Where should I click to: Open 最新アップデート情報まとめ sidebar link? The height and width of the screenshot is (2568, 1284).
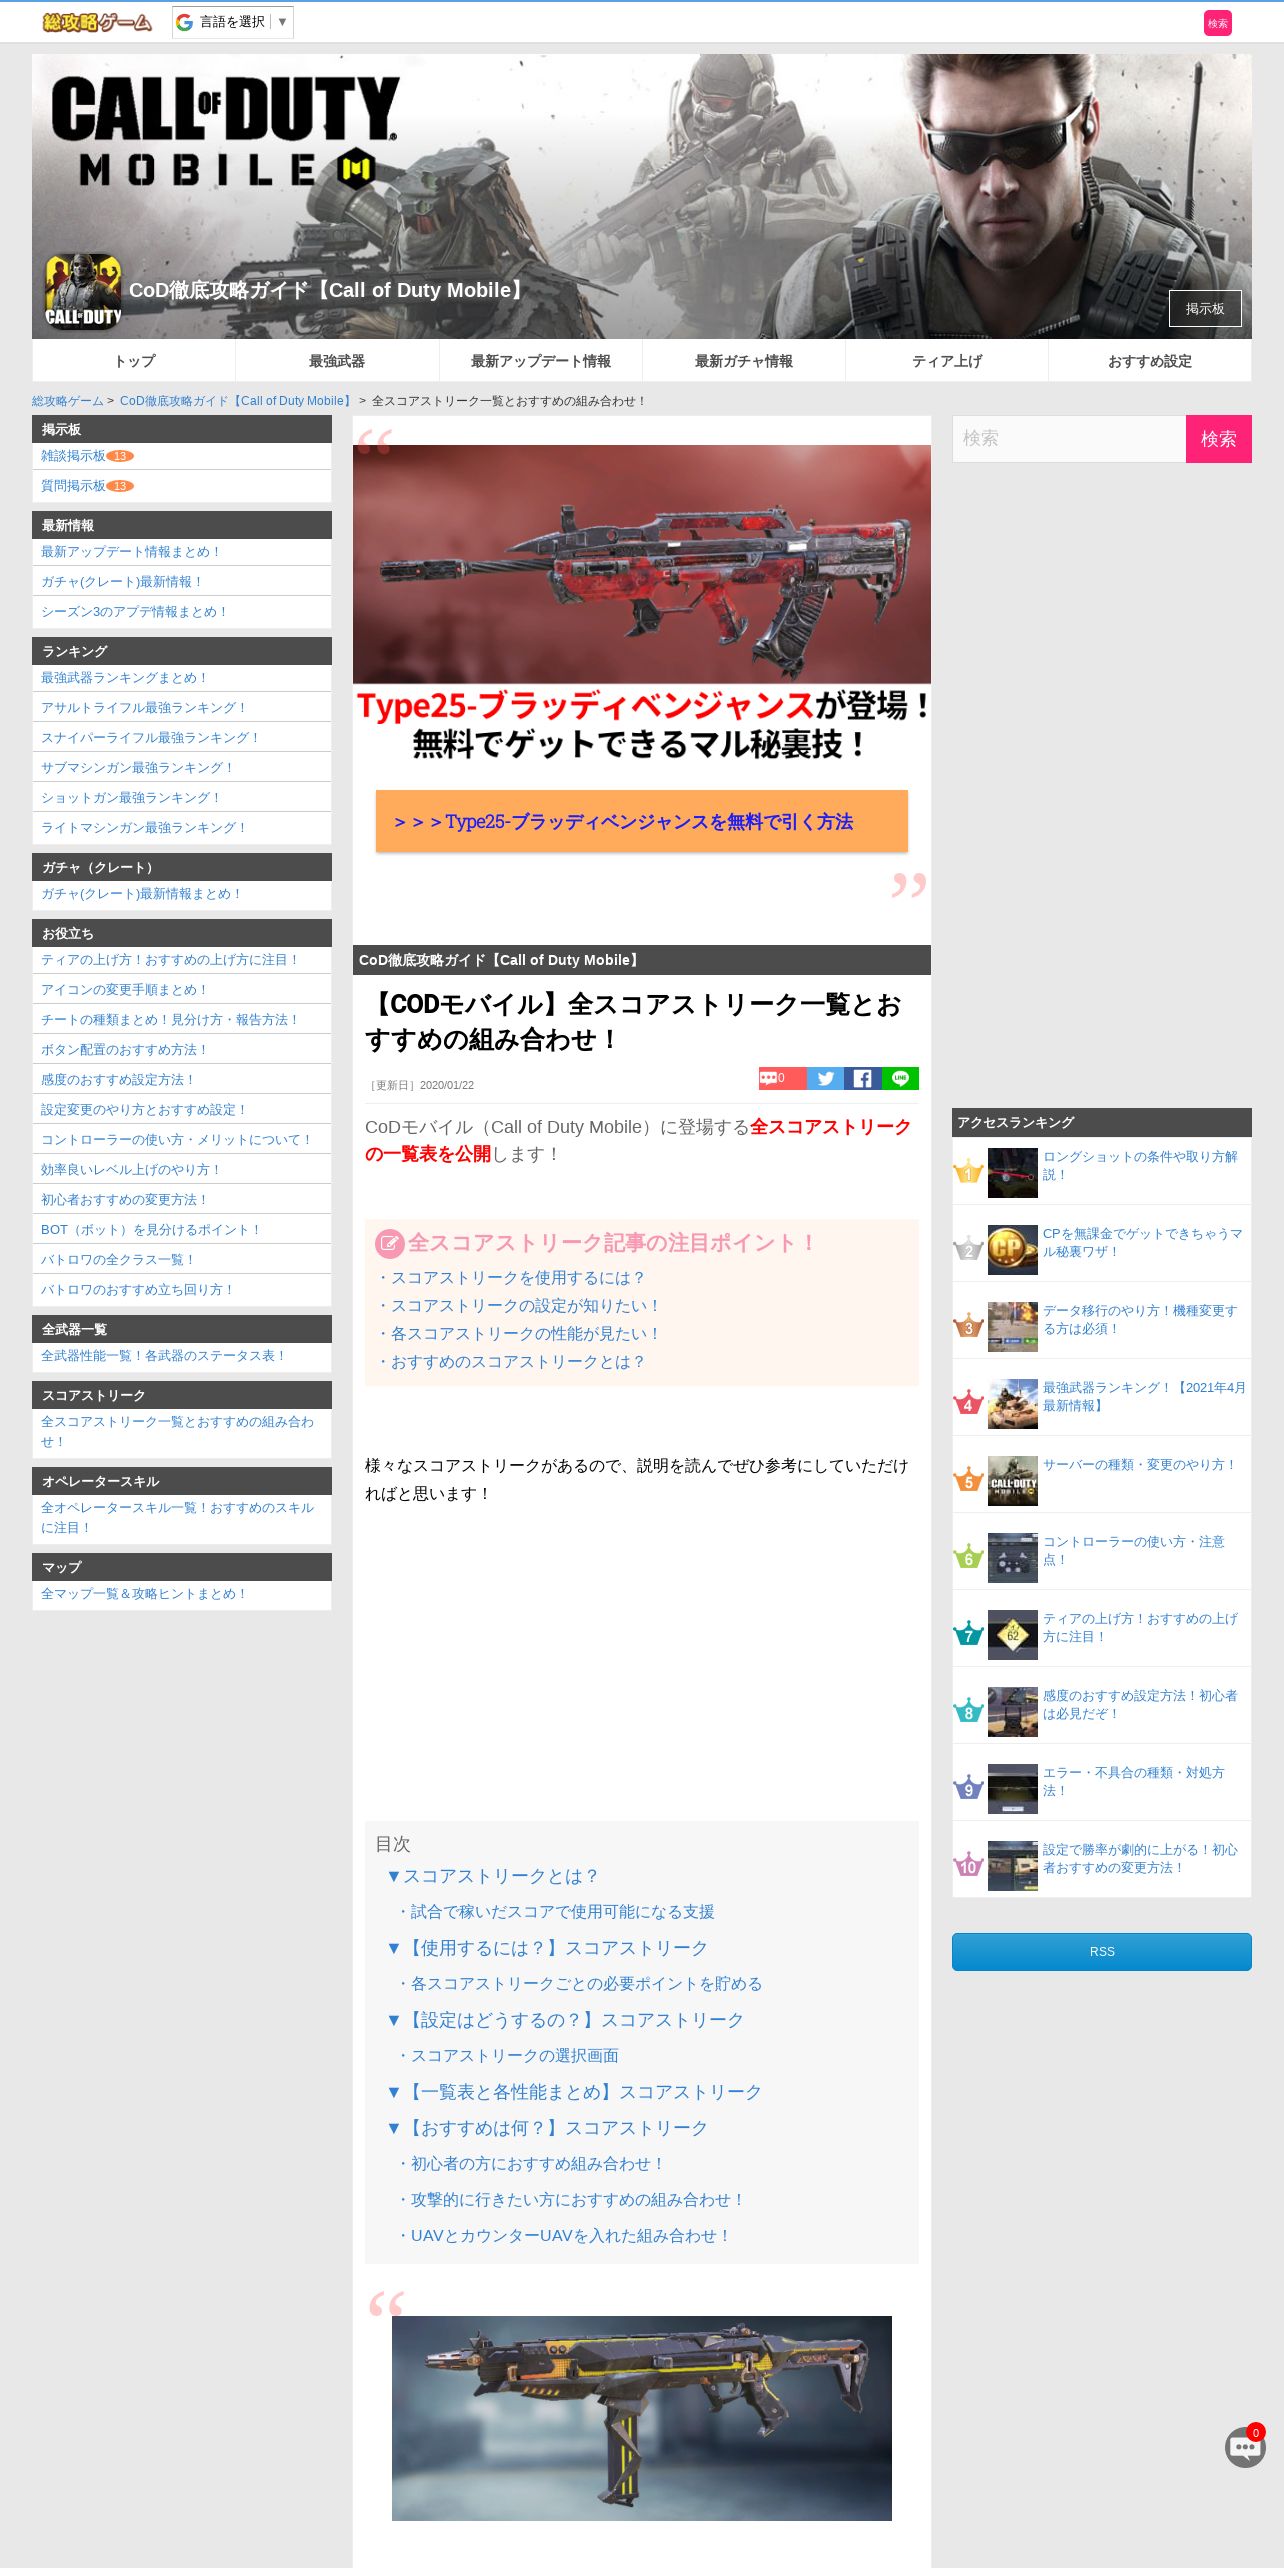coord(131,552)
